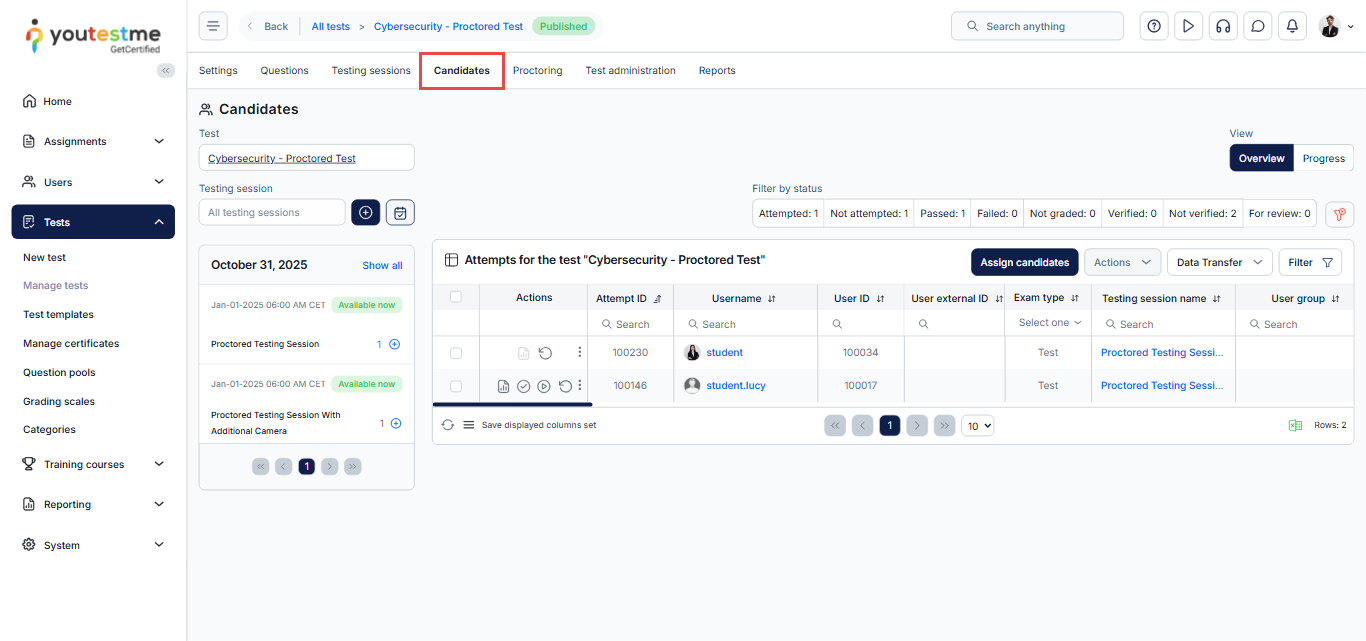Click the Assign candidates button
Screen dimensions: 1366x641
[1024, 262]
